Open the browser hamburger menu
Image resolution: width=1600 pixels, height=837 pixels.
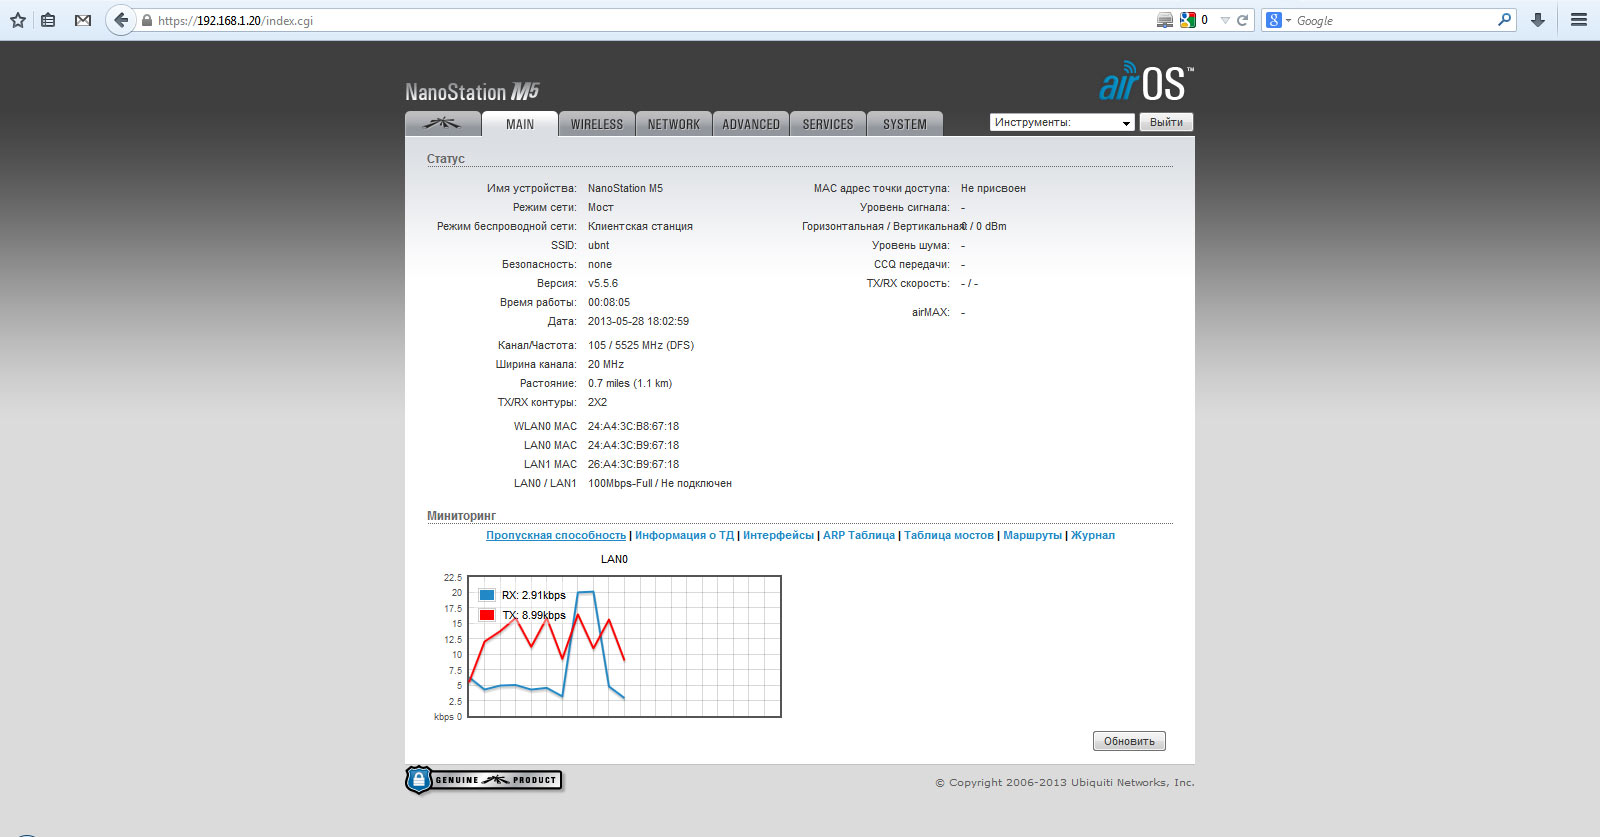[x=1579, y=20]
